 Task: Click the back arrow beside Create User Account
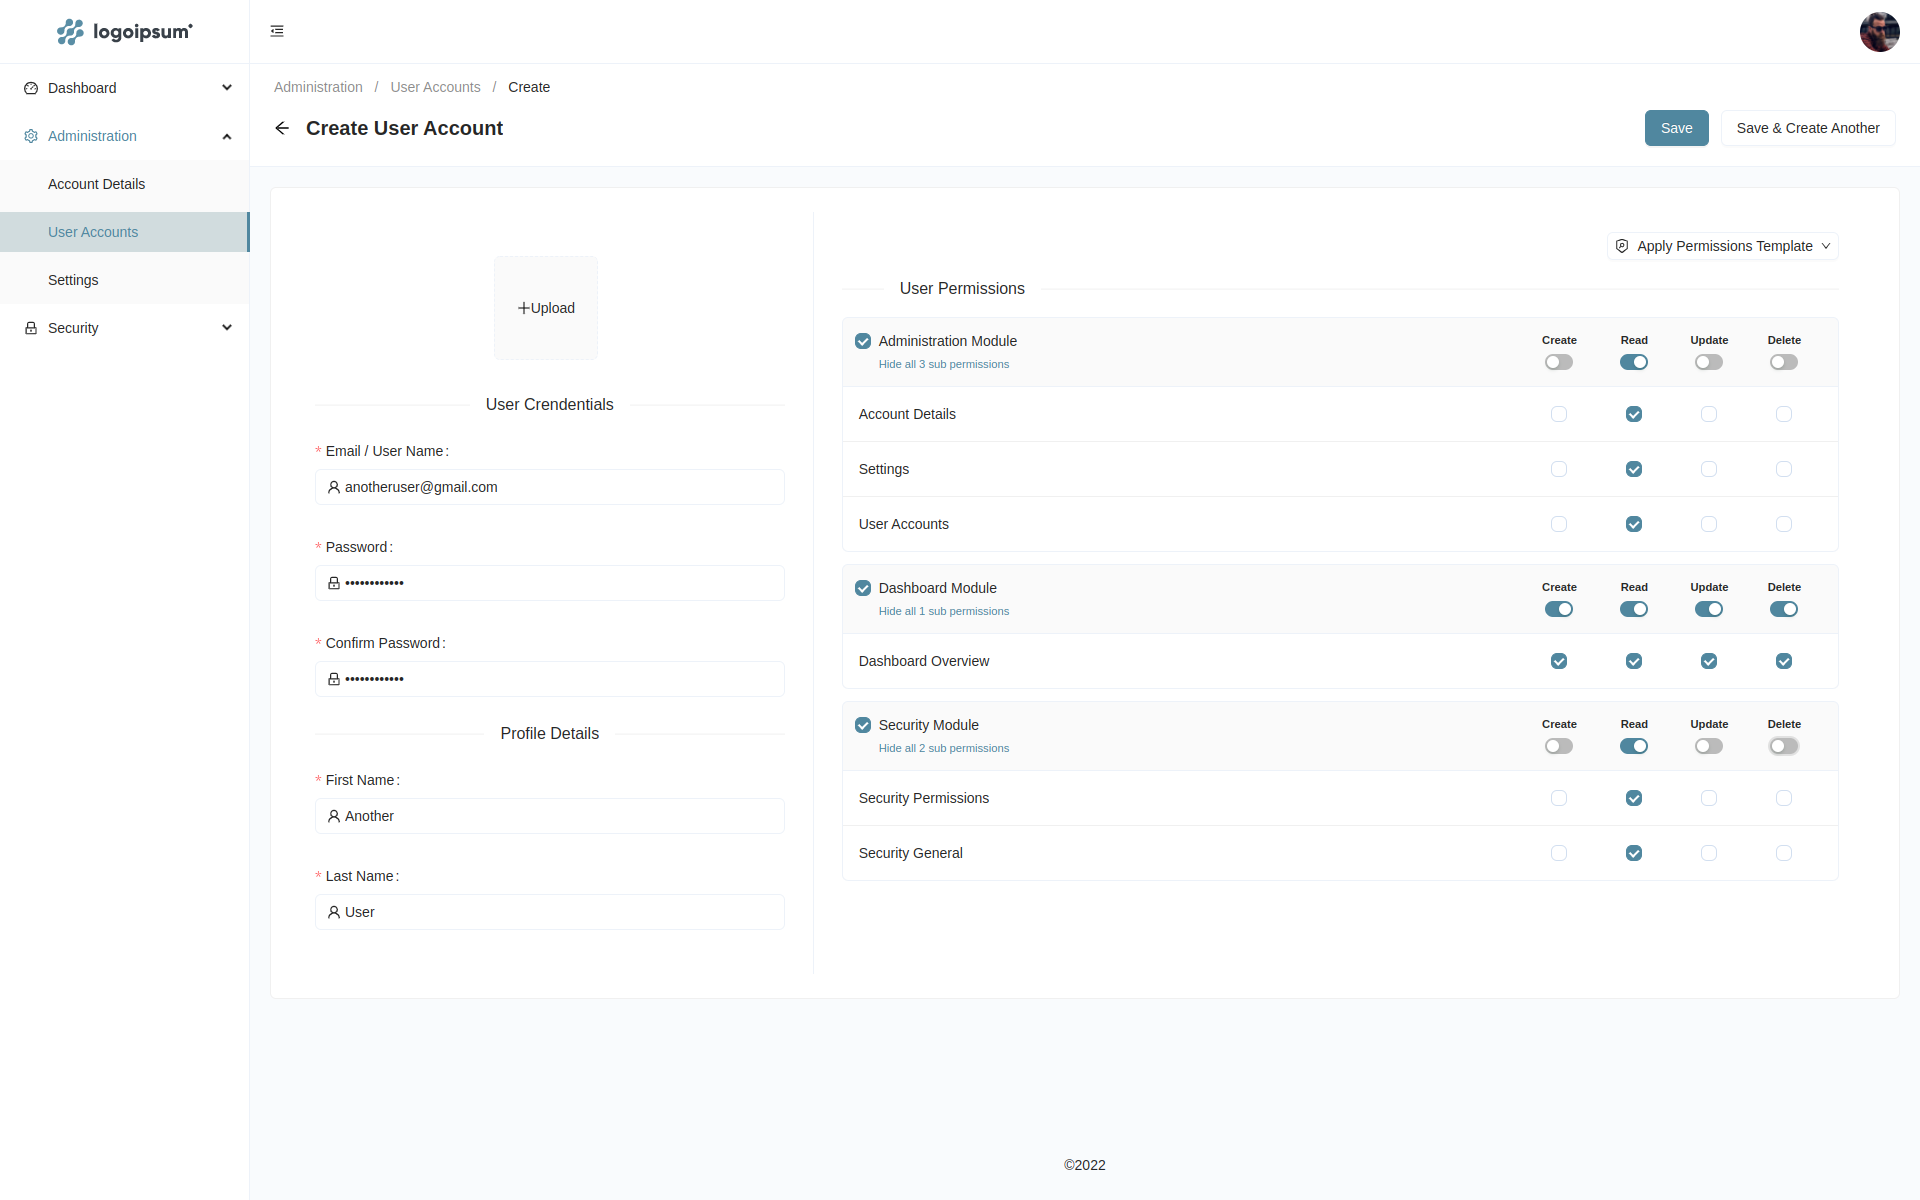[282, 128]
